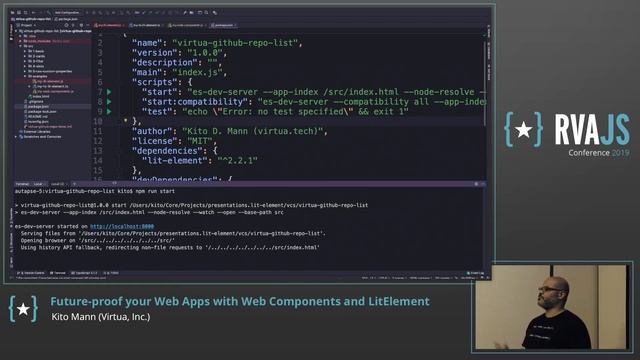
Task: Click the magnifier search icon in toolbar
Action: 206,13
